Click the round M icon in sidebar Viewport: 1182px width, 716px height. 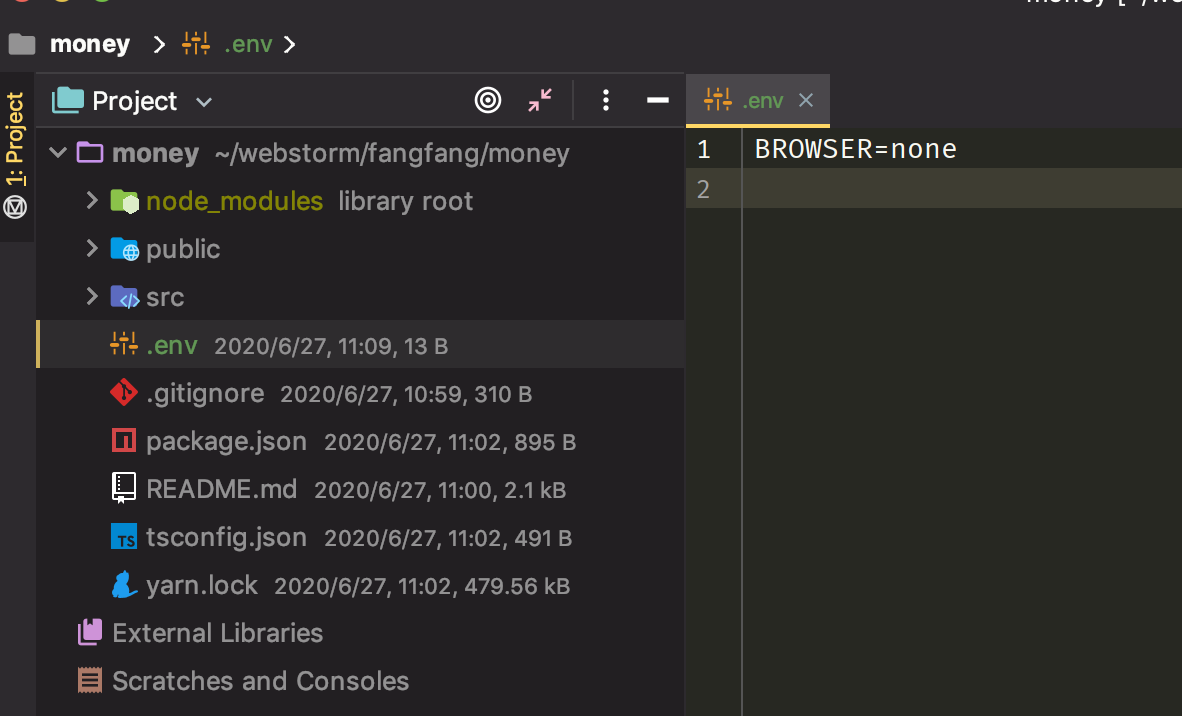point(15,207)
